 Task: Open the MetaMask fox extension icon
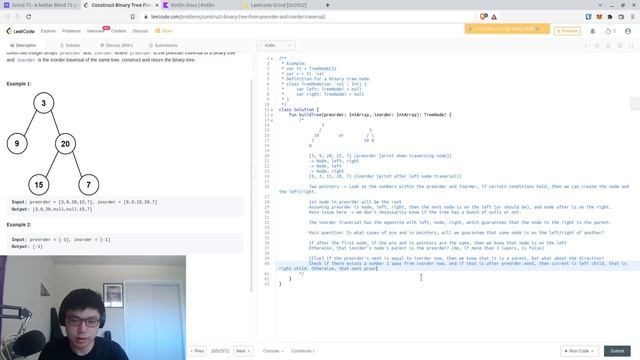coord(599,17)
